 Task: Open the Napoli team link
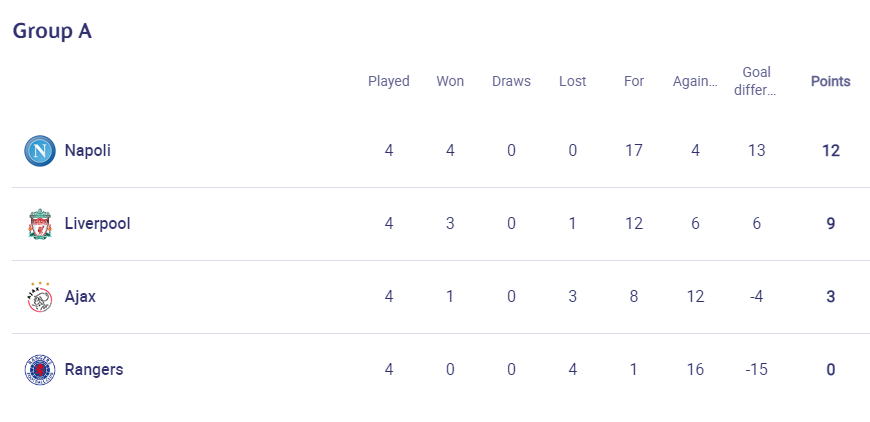click(88, 150)
